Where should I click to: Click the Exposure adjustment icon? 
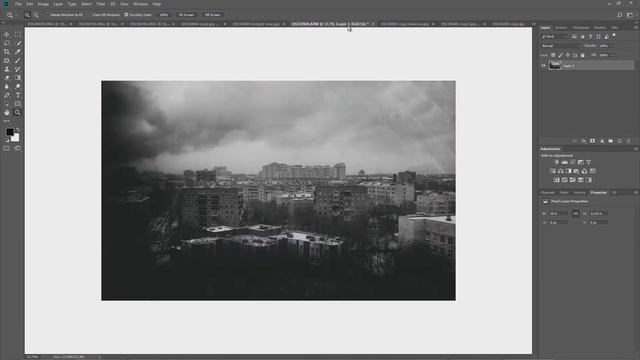(580, 162)
